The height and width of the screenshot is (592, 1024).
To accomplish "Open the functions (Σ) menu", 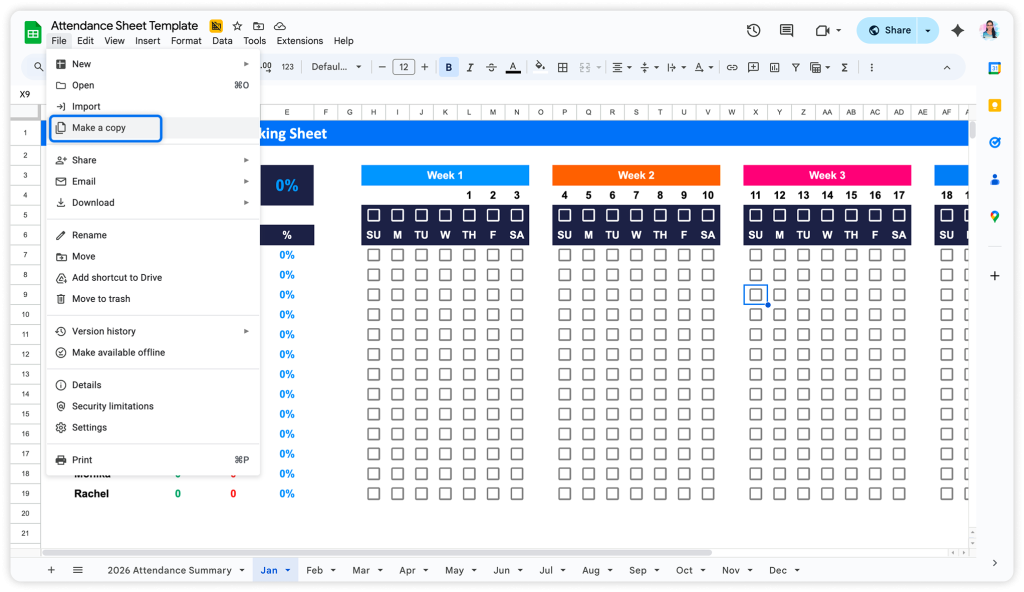I will point(845,66).
